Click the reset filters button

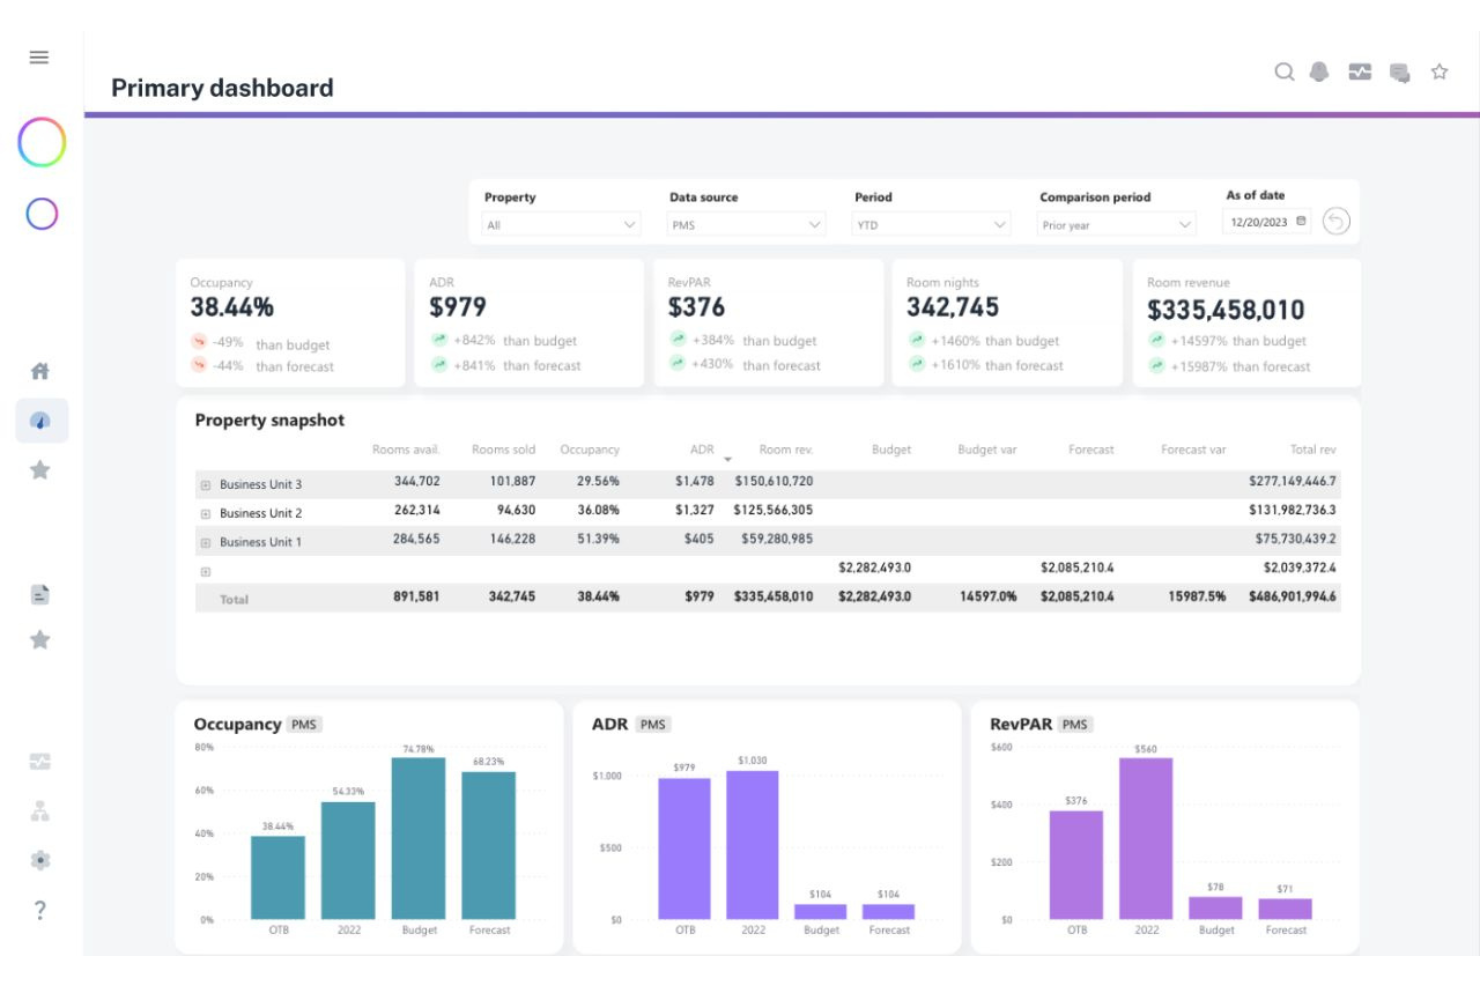1336,220
